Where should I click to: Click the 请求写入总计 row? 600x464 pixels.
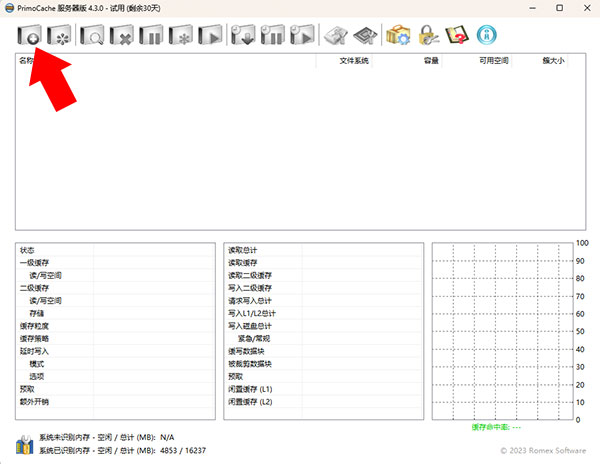tap(324, 301)
